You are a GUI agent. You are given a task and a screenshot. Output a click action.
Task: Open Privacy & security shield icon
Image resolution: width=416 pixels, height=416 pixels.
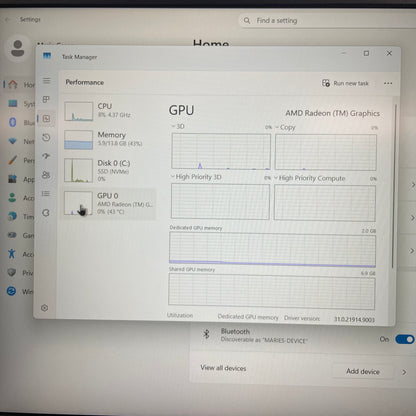(x=12, y=273)
